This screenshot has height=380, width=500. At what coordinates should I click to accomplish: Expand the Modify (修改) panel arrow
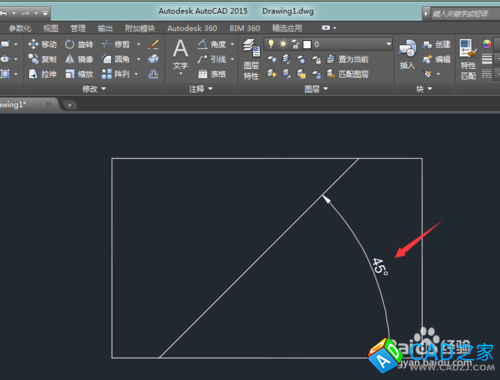click(x=103, y=89)
